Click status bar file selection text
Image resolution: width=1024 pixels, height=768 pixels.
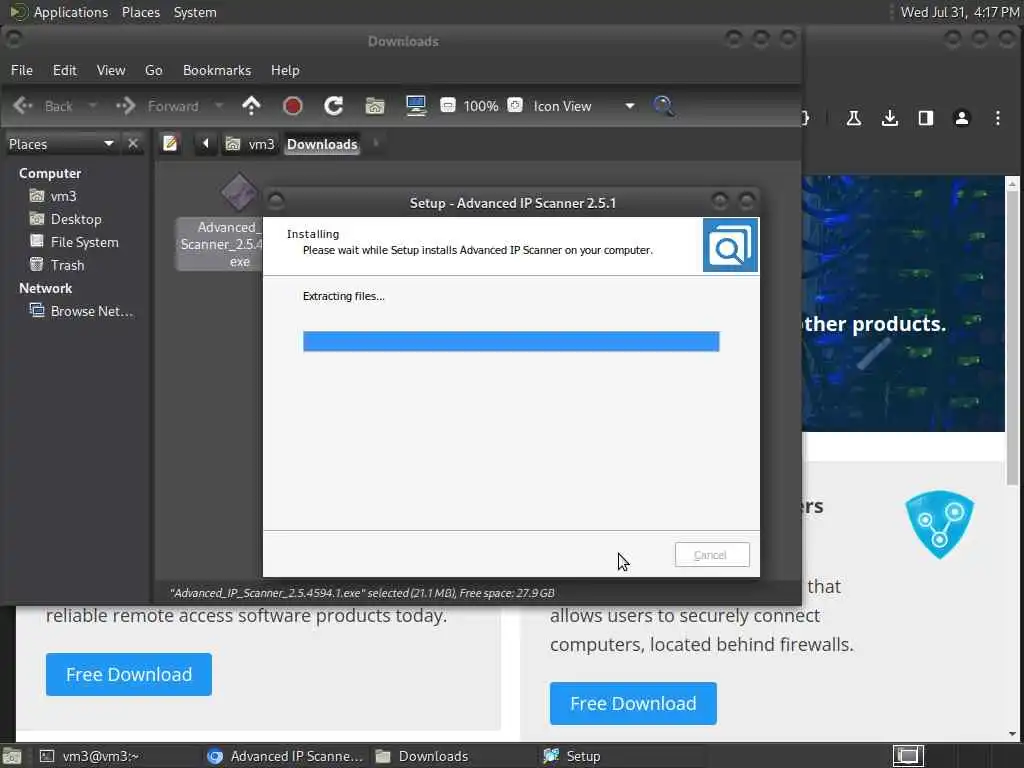tap(362, 593)
